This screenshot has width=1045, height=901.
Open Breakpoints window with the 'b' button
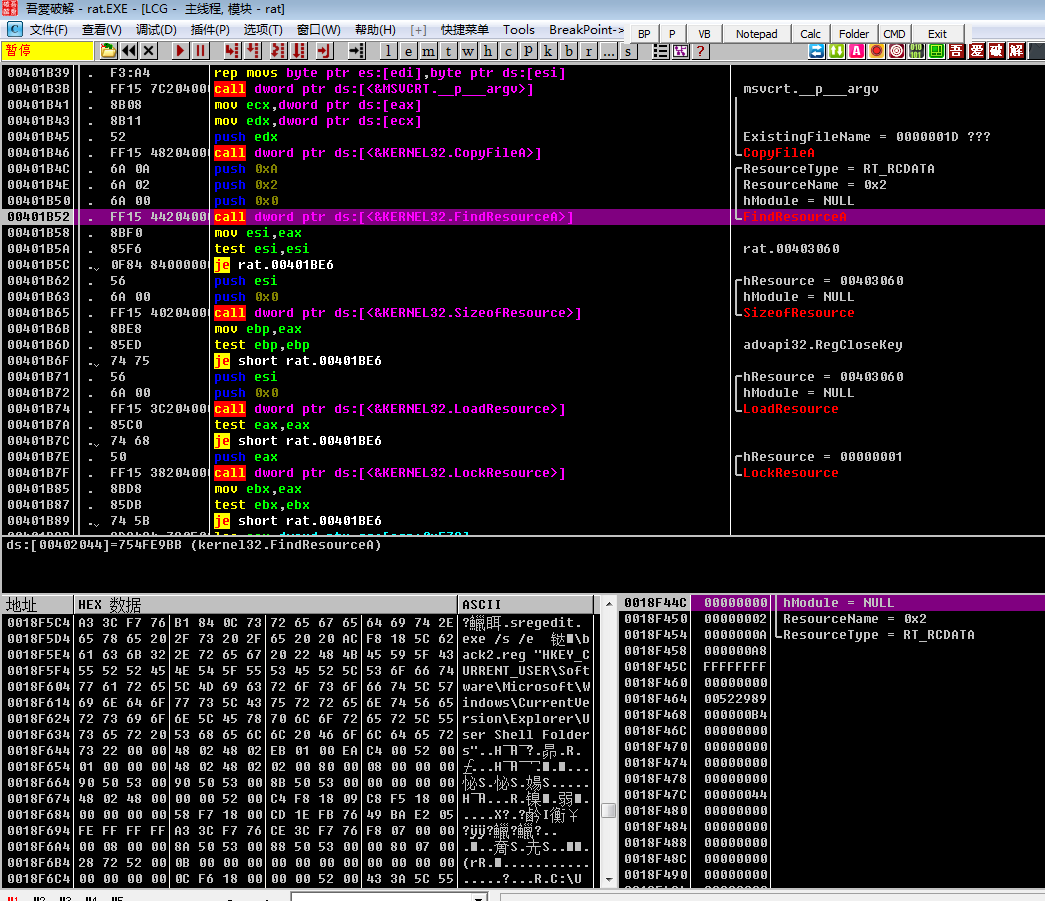pos(568,51)
